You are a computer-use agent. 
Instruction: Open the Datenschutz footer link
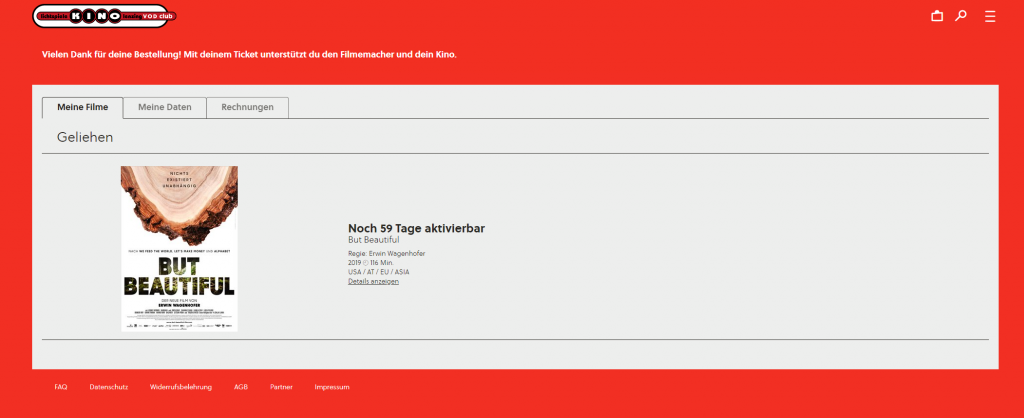coord(108,387)
